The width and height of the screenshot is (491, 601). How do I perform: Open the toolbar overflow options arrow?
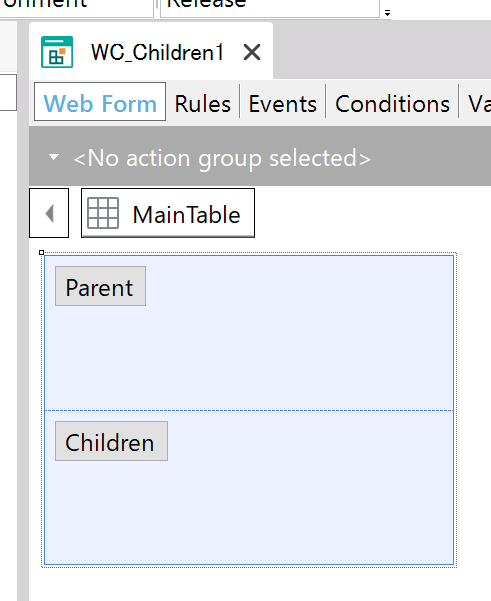coord(387,13)
